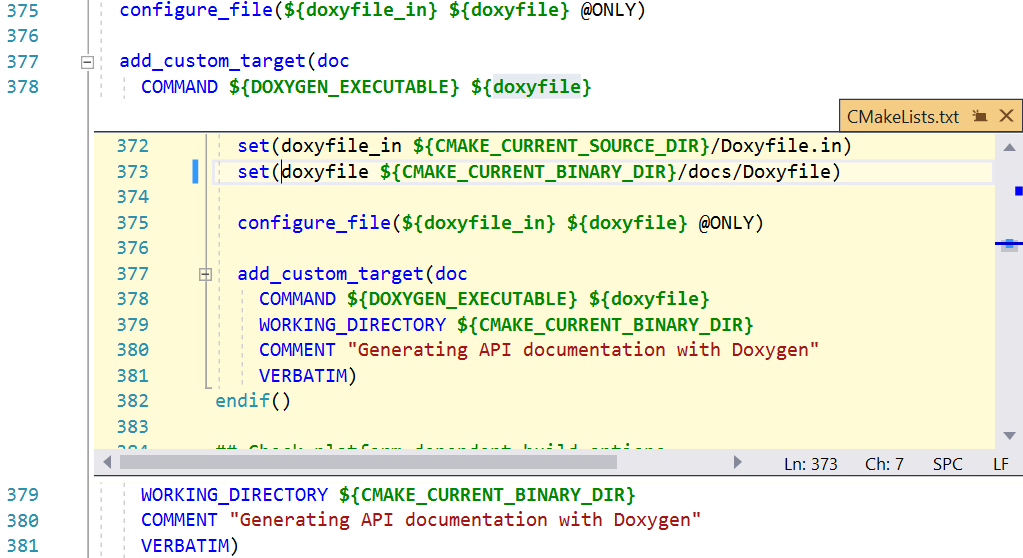Screen dimensions: 1023x558
Task: Click line number 375 in the main editor
Action: 23,11
